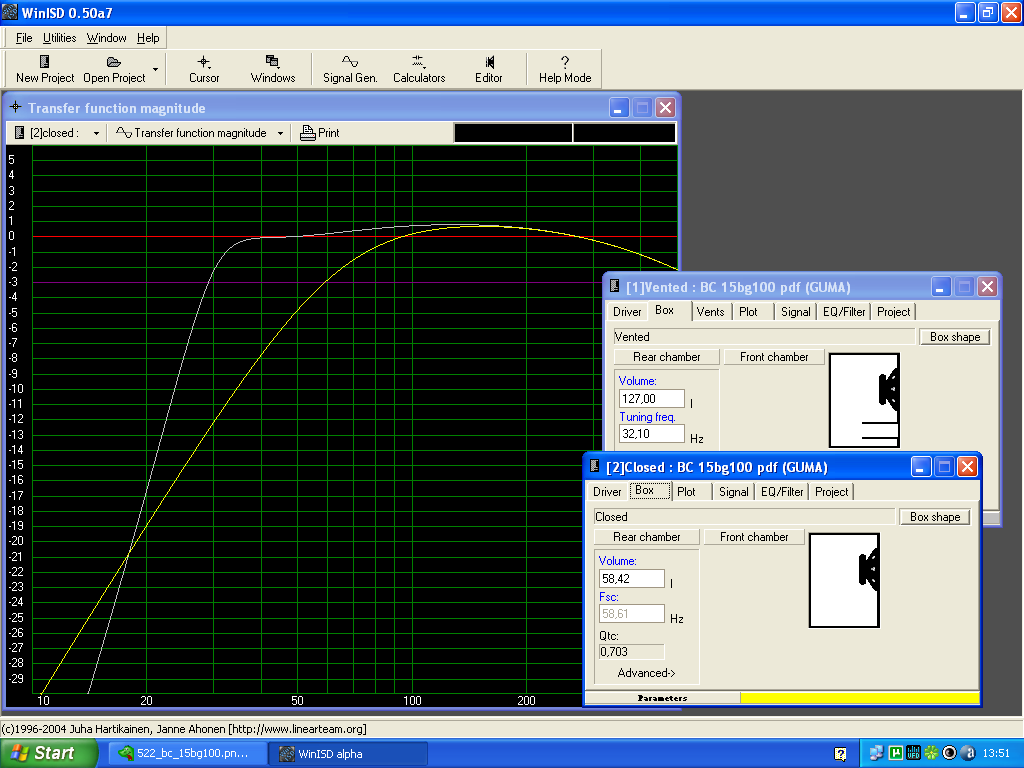Viewport: 1024px width, 768px height.
Task: Switch to the 522_bc_15bg100.png taskbar window
Action: [x=188, y=754]
